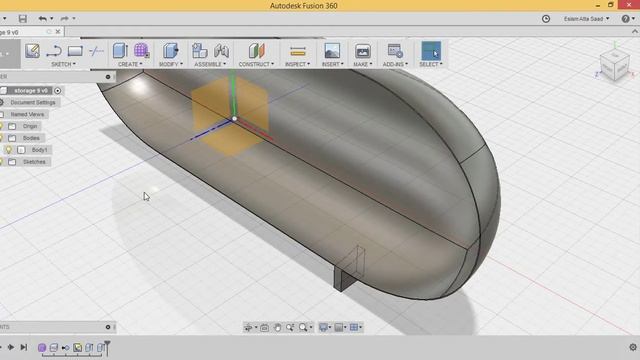The image size is (640, 360).
Task: Open the job status clock icon
Action: pos(546,19)
